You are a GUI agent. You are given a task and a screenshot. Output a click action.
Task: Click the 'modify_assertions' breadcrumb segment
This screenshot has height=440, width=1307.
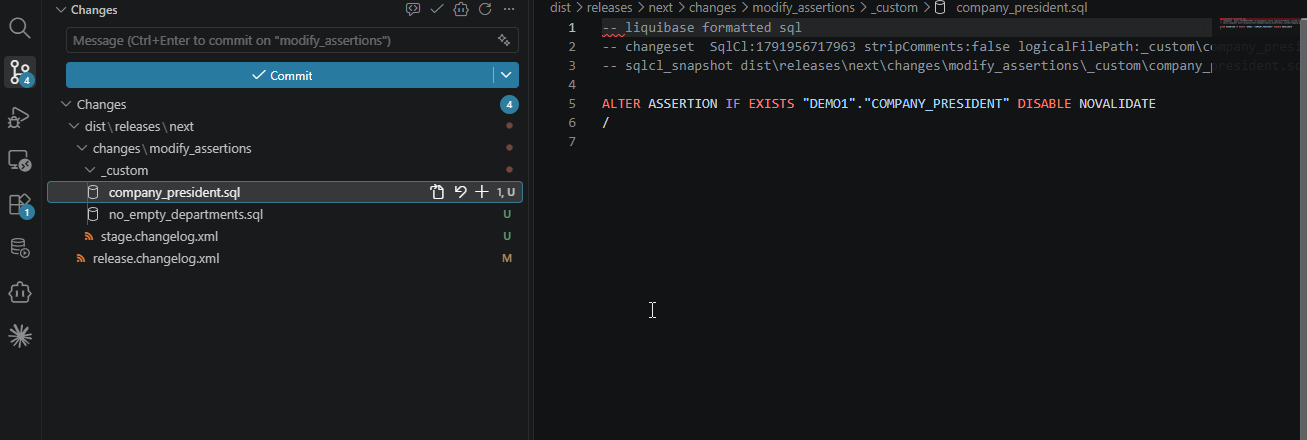pyautogui.click(x=805, y=7)
